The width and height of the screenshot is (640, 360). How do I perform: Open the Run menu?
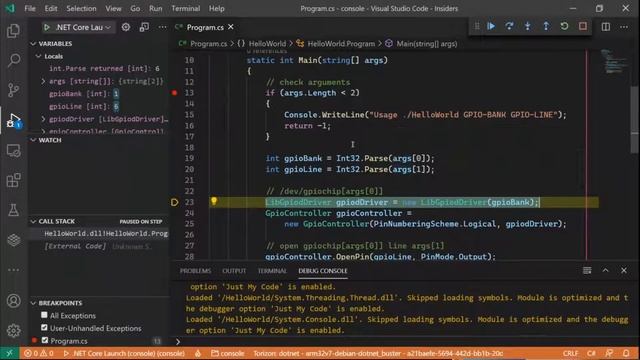156,9
